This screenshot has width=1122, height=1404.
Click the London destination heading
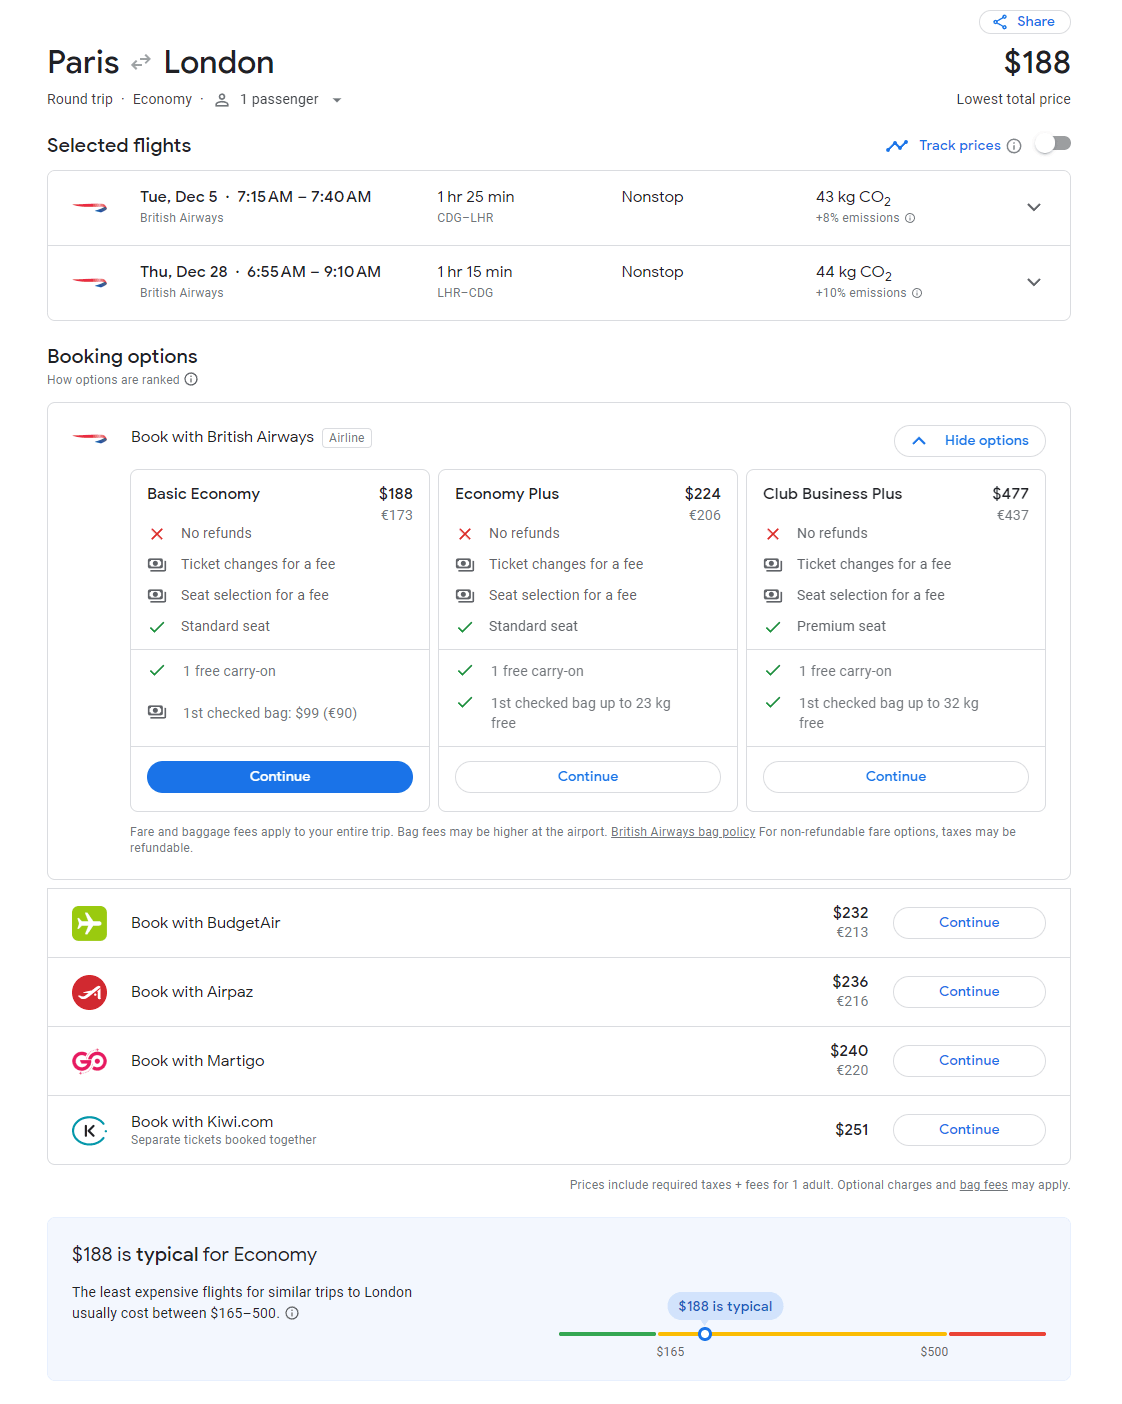click(219, 62)
